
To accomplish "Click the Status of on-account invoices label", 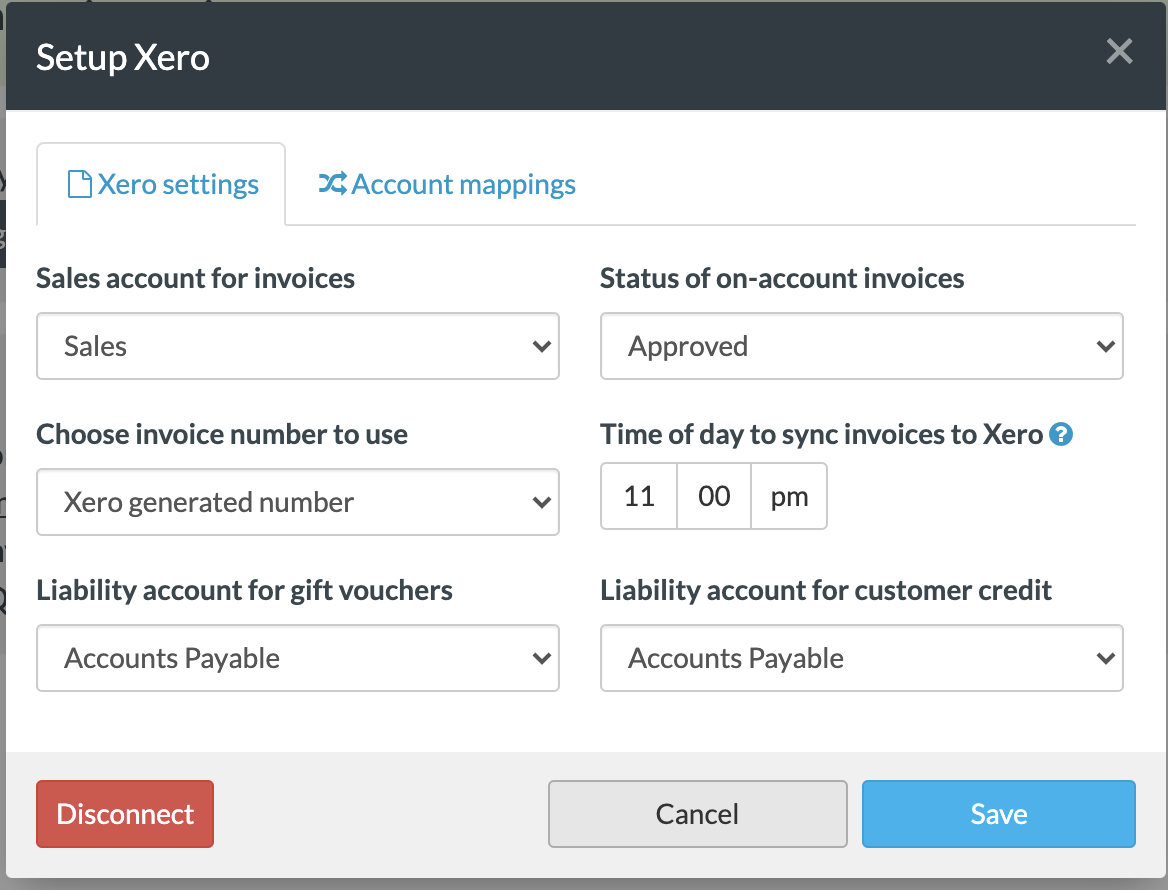I will point(782,279).
